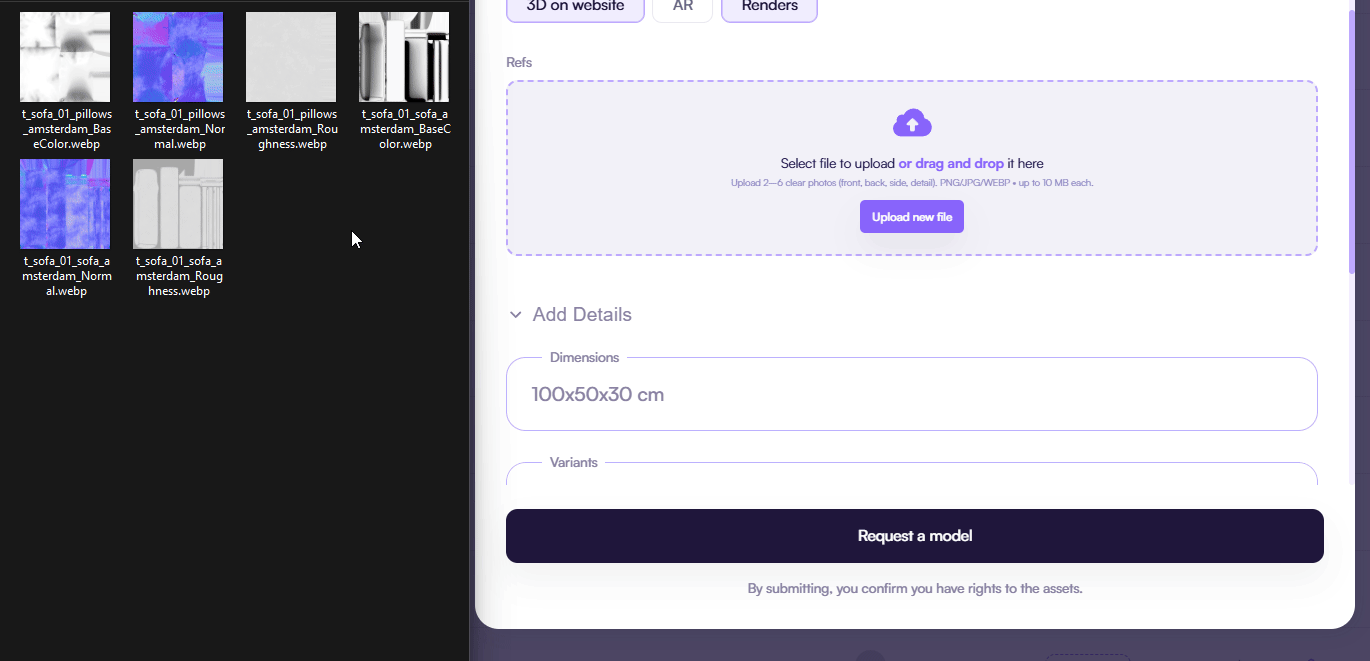This screenshot has height=661, width=1370.
Task: Toggle the Renders option chip
Action: pos(769,7)
